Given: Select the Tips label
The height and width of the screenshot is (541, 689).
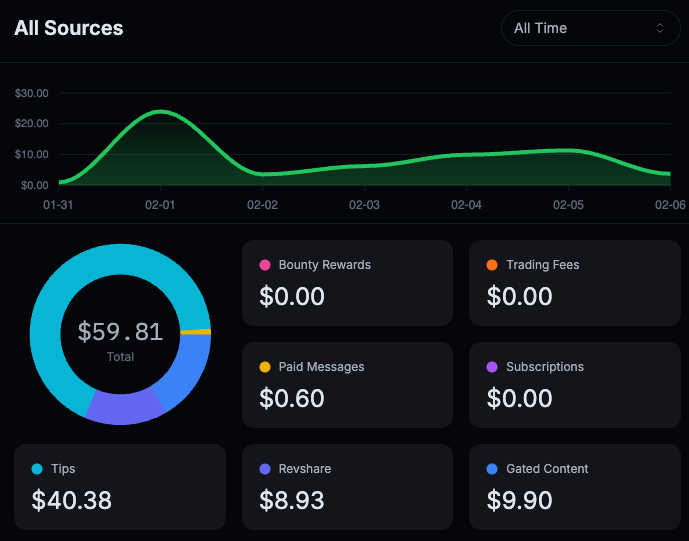Looking at the screenshot, I should (63, 469).
